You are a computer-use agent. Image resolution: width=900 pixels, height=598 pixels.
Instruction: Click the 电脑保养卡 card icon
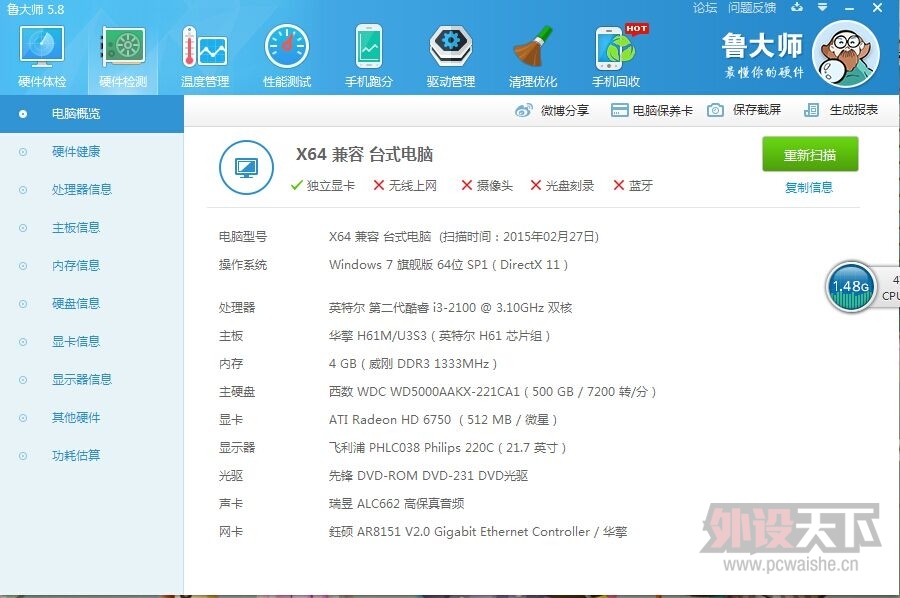pyautogui.click(x=619, y=110)
